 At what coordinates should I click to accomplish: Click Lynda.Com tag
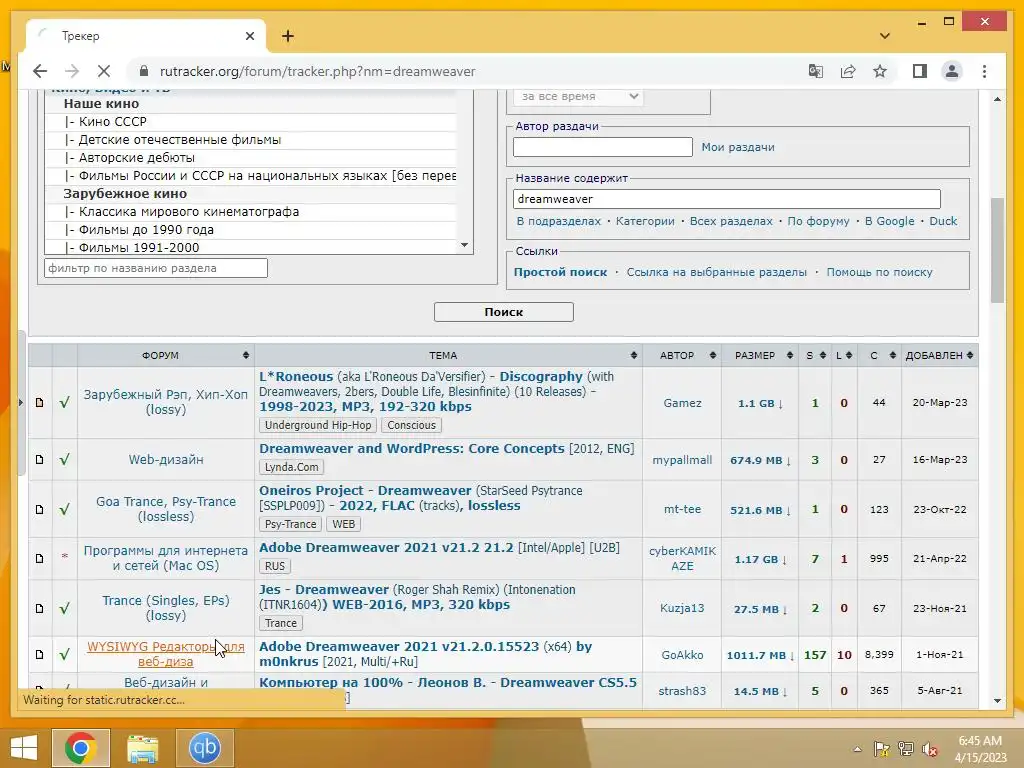pyautogui.click(x=291, y=467)
